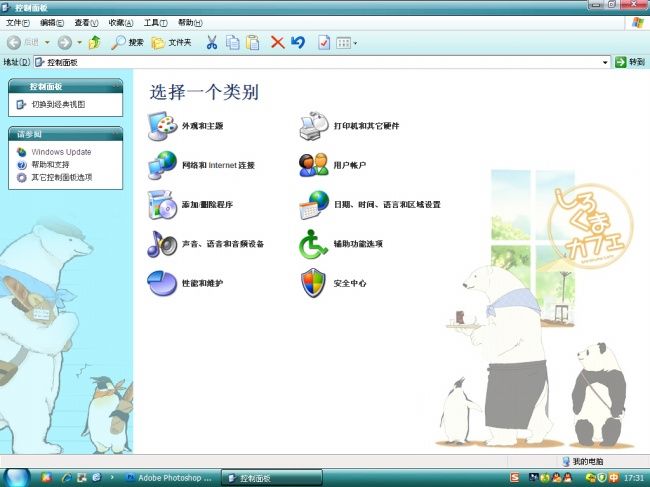Click the Cut scissors toolbar icon

tap(212, 42)
